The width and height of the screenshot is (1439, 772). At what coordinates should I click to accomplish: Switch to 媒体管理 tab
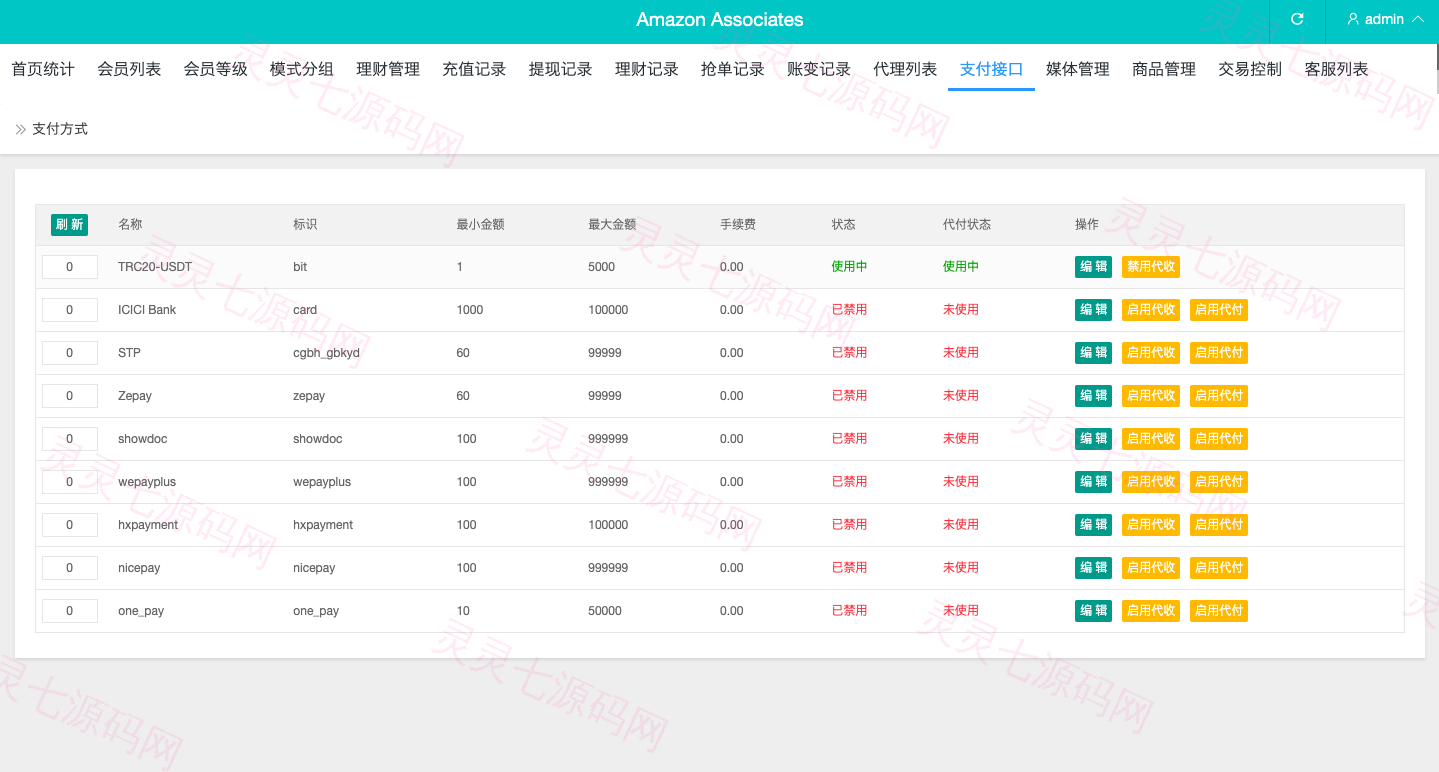point(1078,69)
